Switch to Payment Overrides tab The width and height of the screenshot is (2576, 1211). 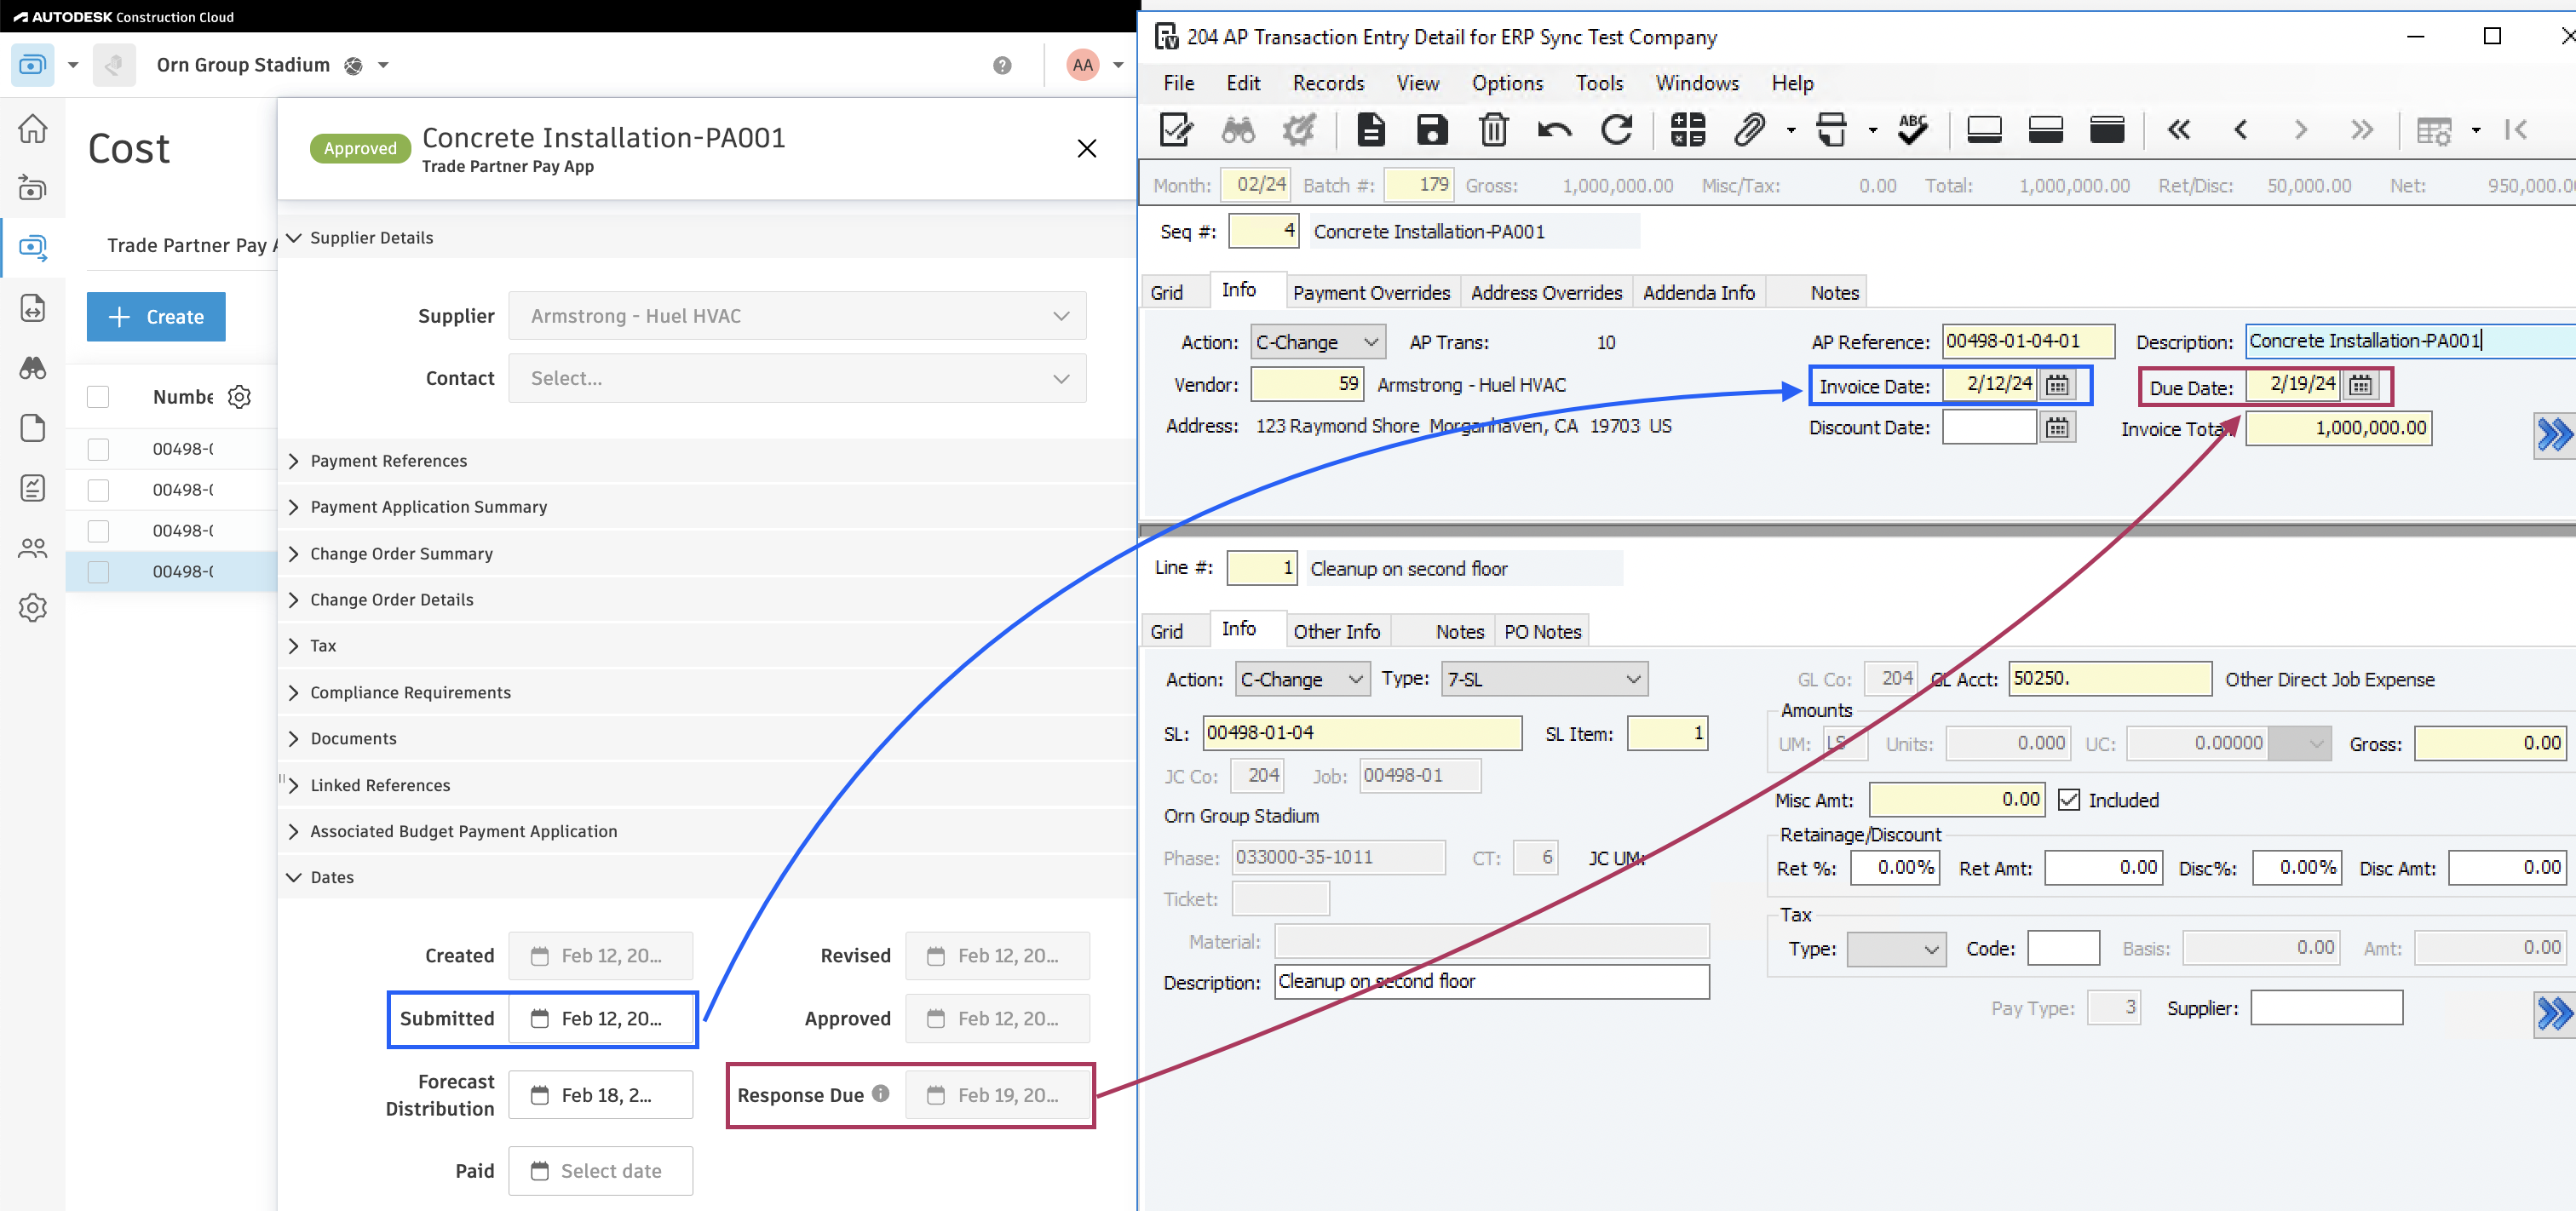1370,292
